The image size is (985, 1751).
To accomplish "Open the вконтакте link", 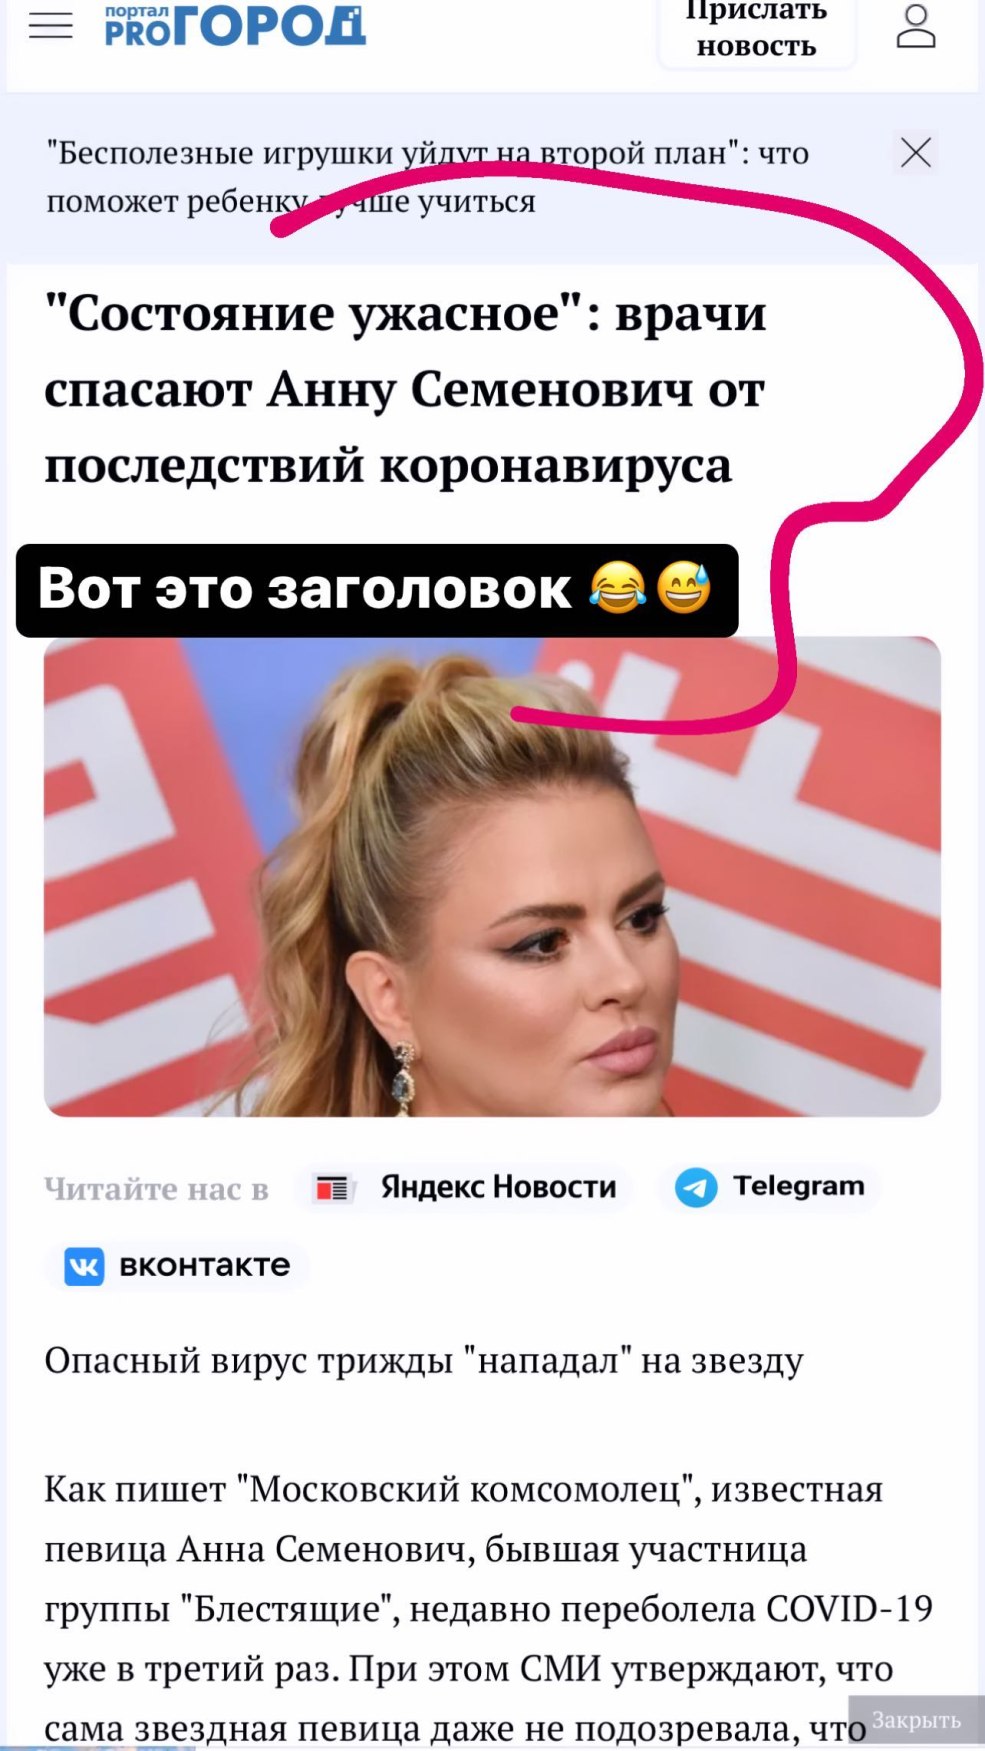I will point(177,1266).
